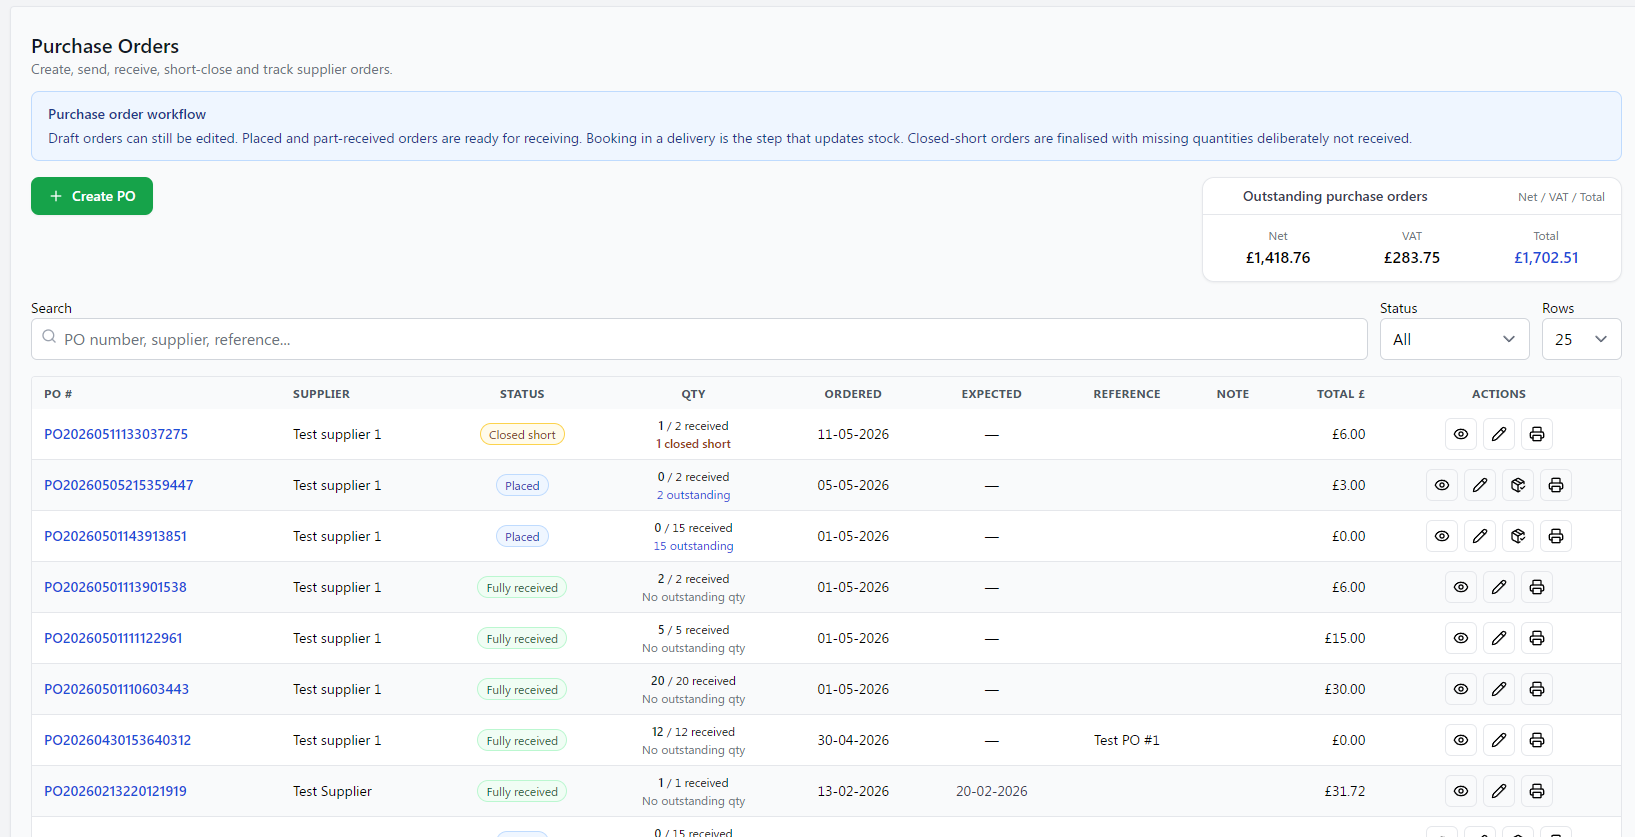Click Fully received badge for PO20260213220121919

point(522,791)
